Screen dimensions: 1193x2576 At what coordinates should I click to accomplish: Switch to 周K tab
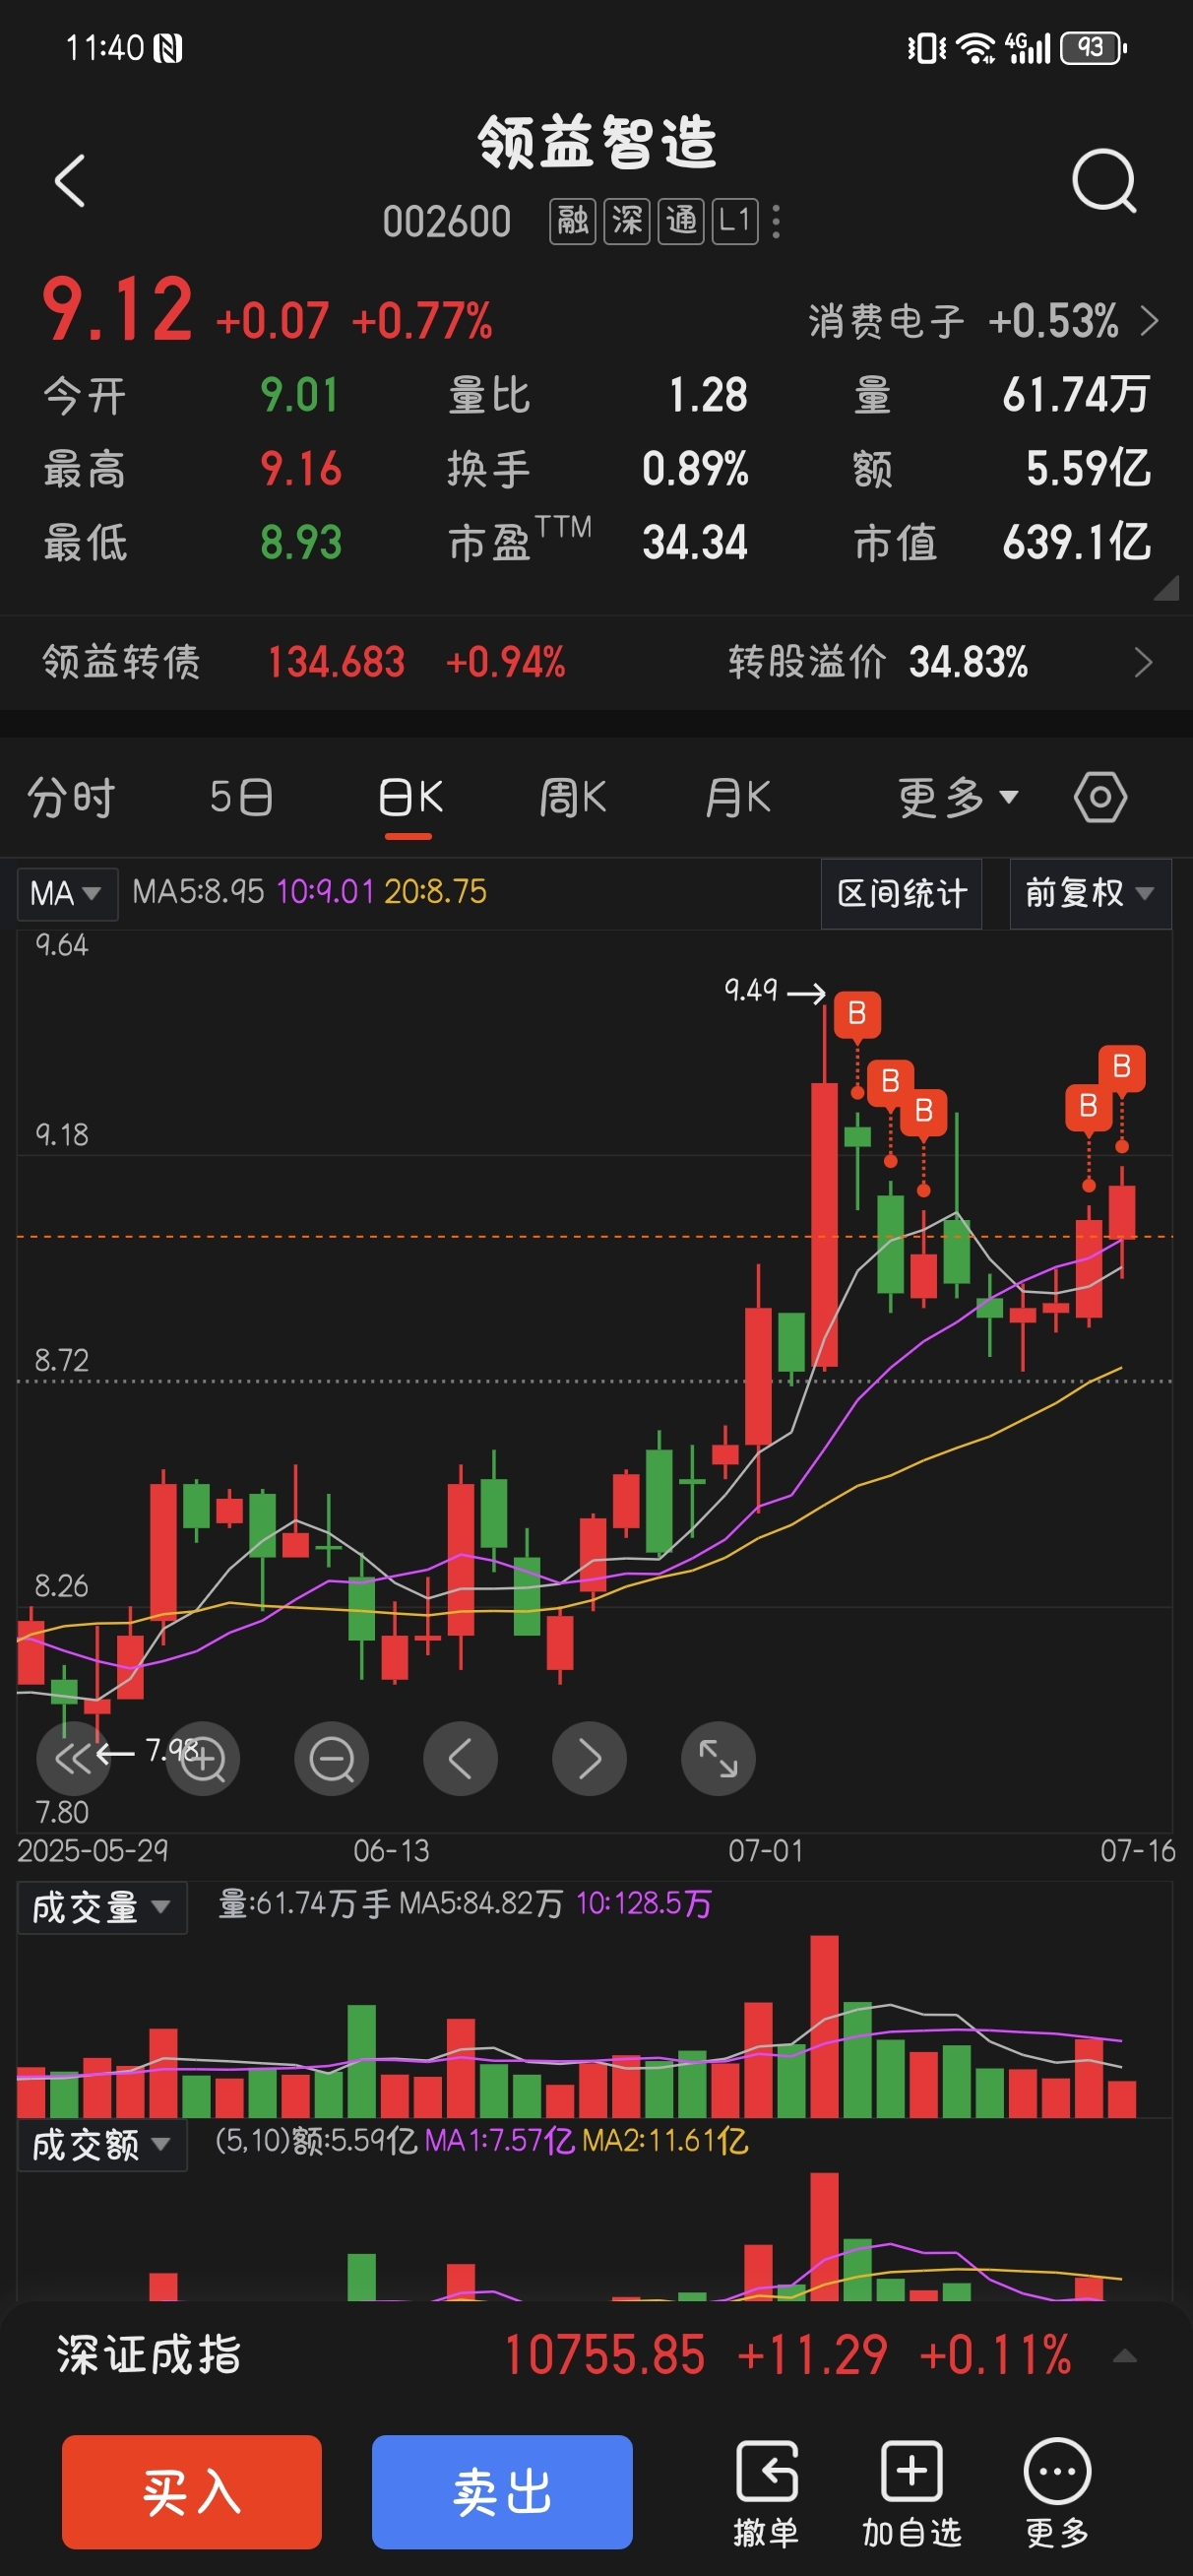[572, 797]
